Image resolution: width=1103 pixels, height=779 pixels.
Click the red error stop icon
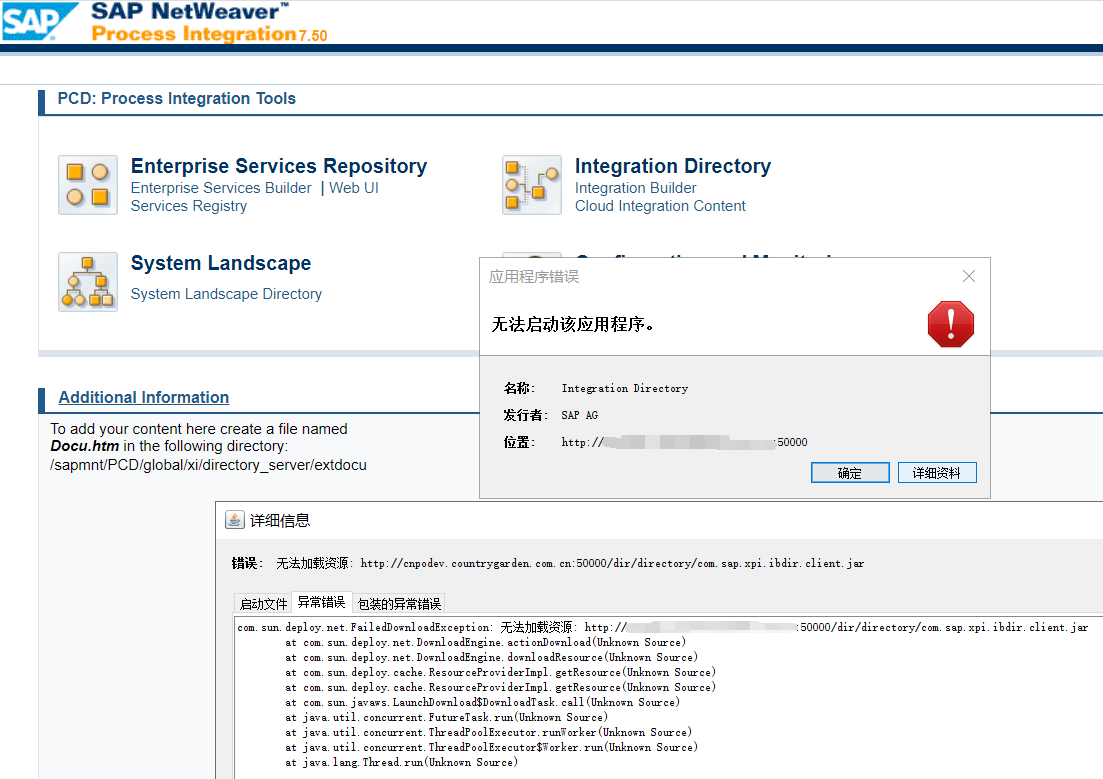click(950, 324)
